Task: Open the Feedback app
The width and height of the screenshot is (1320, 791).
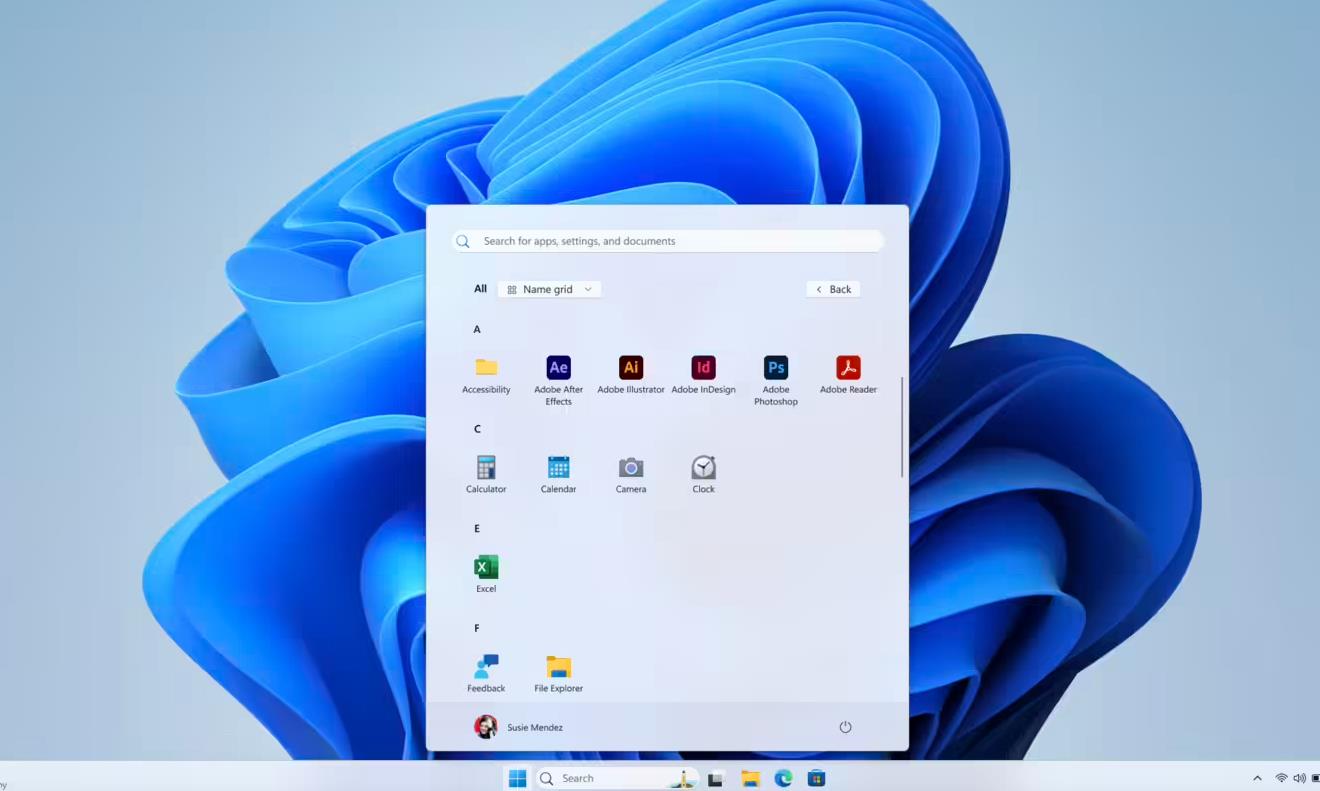Action: (x=486, y=674)
